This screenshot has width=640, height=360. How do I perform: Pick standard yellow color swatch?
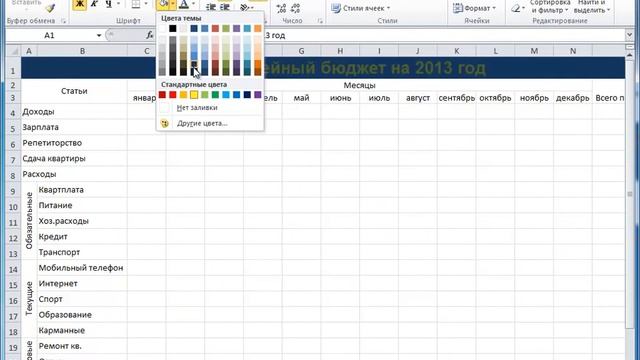[x=194, y=95]
